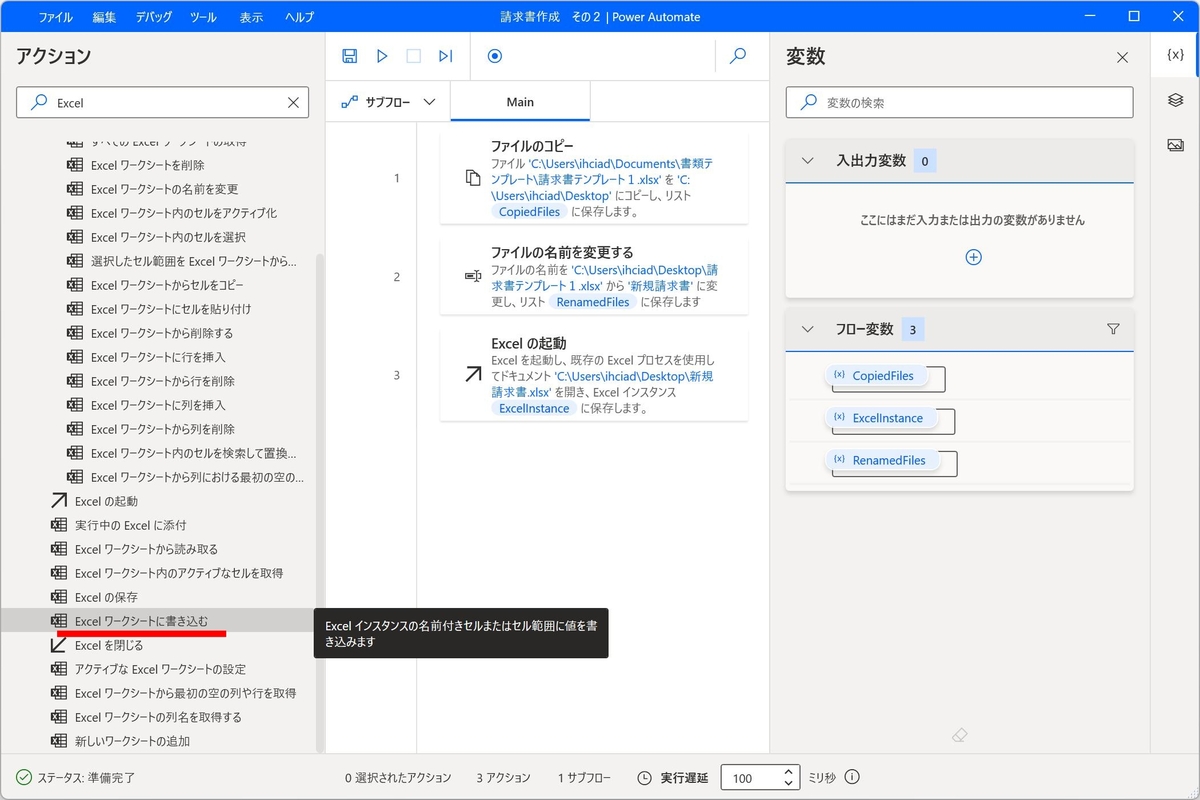The image size is (1200, 800).
Task: Switch to the Main subflow tab
Action: [520, 102]
